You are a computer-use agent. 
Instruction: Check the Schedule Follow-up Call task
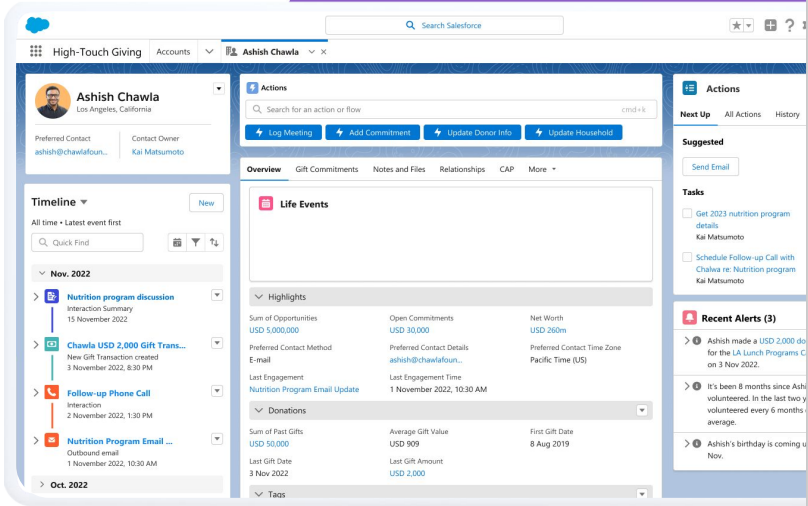click(x=687, y=257)
